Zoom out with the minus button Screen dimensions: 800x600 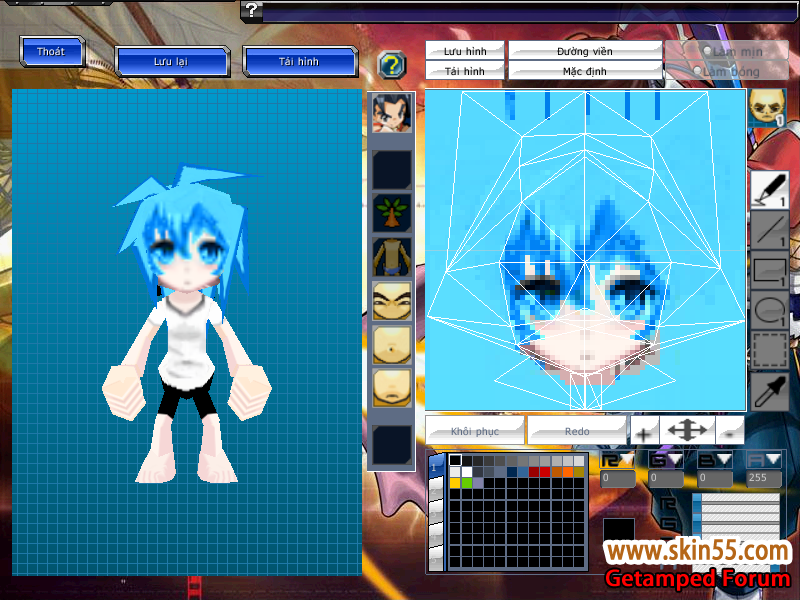coord(730,432)
